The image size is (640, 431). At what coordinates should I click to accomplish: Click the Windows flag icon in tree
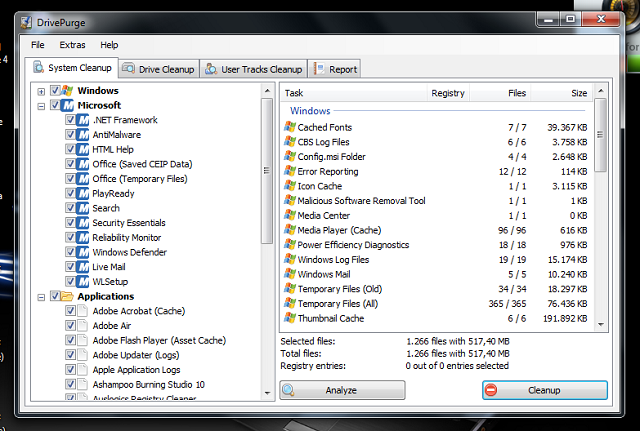67,91
